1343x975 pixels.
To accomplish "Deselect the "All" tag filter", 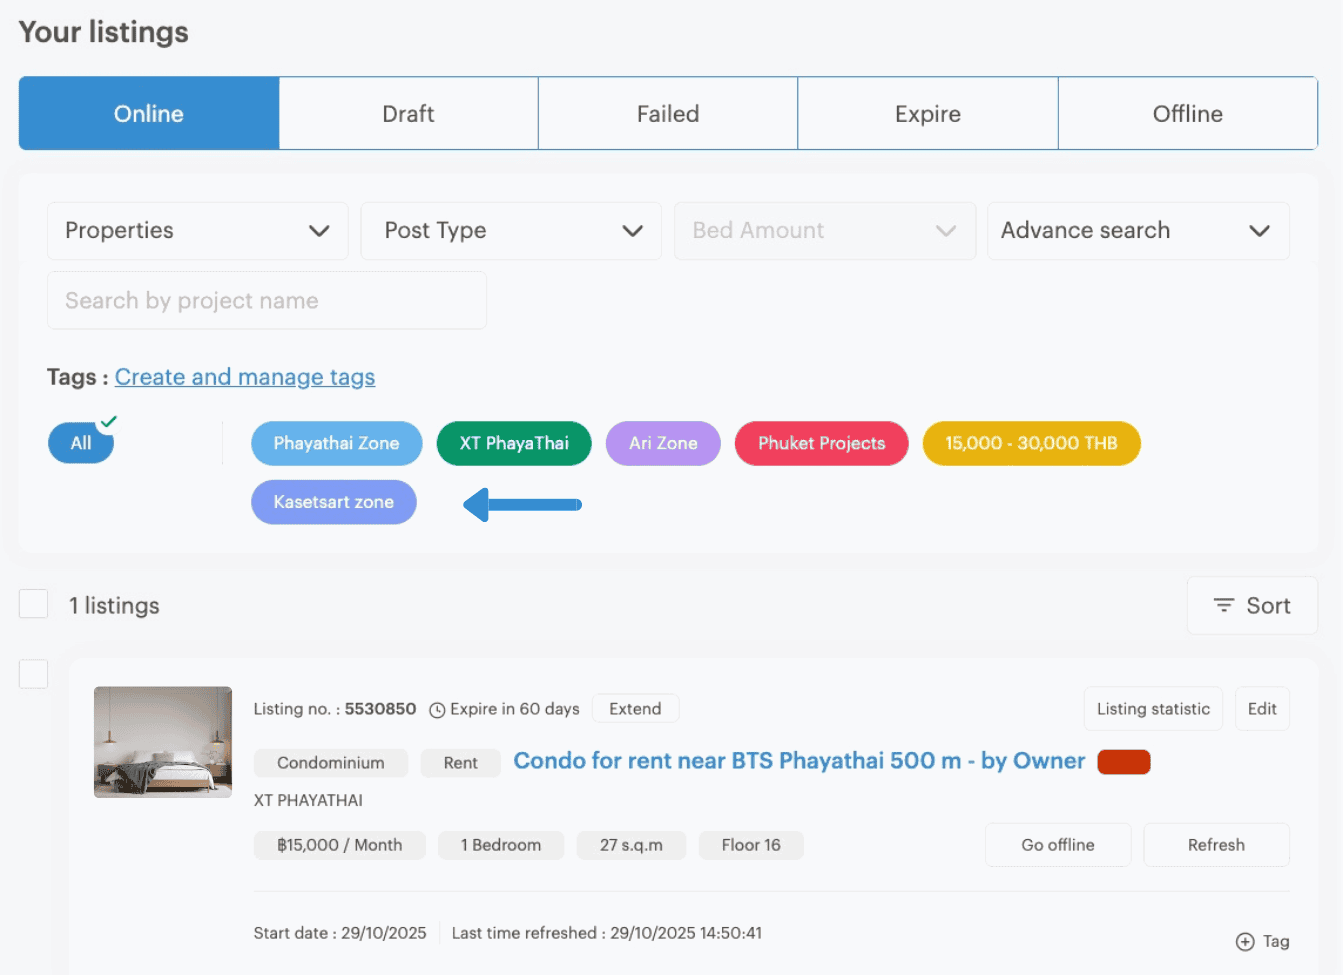I will coord(80,443).
